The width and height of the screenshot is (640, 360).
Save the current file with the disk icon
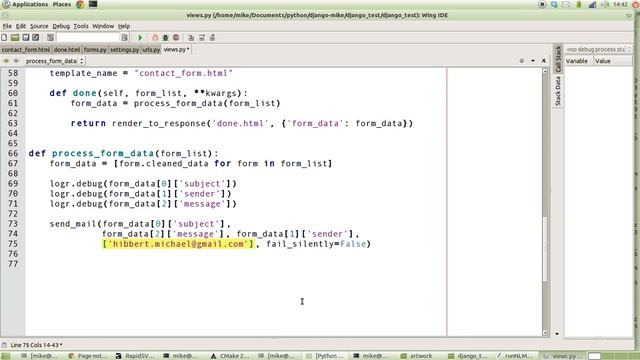pyautogui.click(x=26, y=38)
